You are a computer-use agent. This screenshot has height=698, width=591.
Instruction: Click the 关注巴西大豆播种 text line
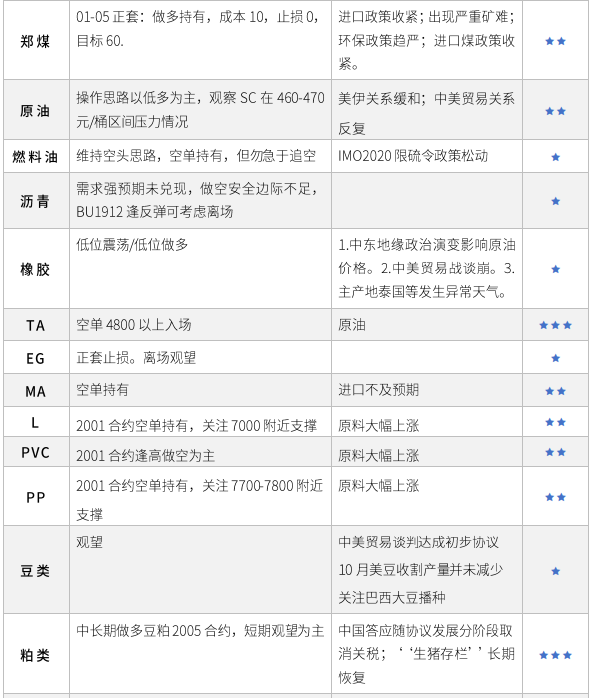(392, 597)
